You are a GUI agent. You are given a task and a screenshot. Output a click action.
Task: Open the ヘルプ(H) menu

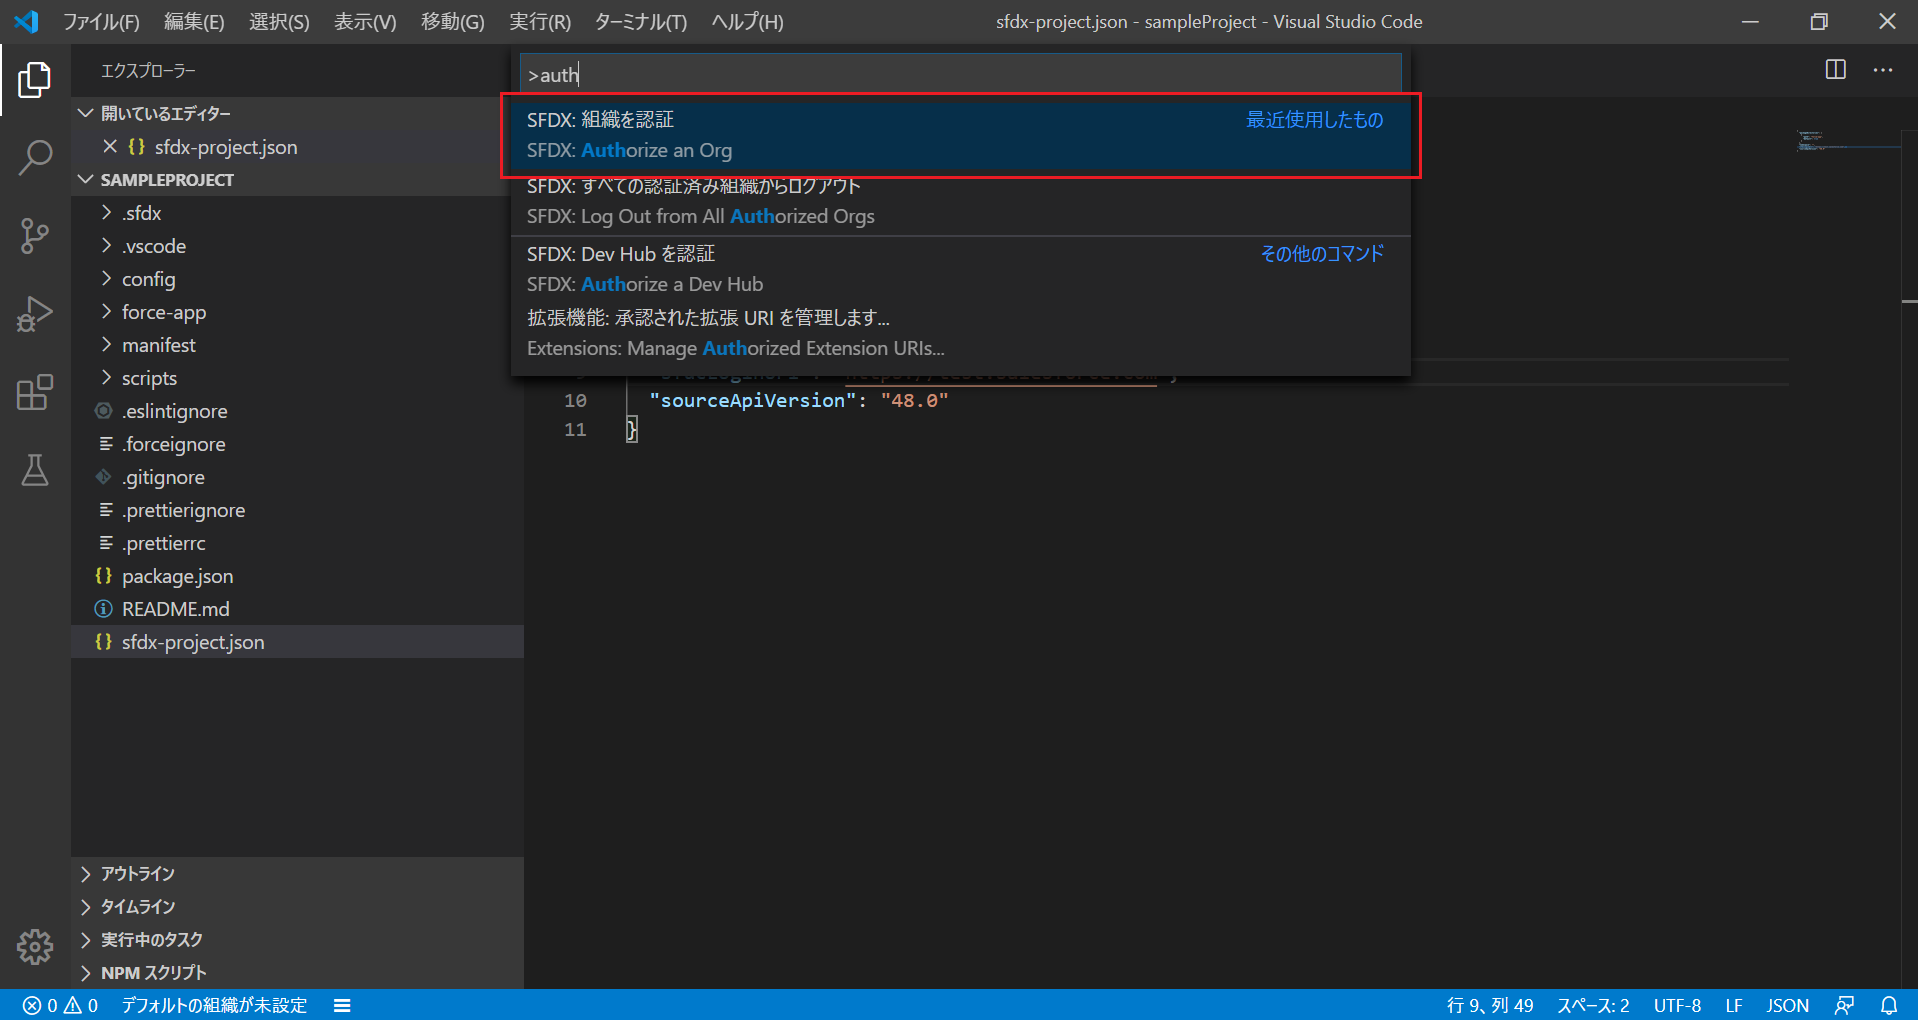click(747, 21)
